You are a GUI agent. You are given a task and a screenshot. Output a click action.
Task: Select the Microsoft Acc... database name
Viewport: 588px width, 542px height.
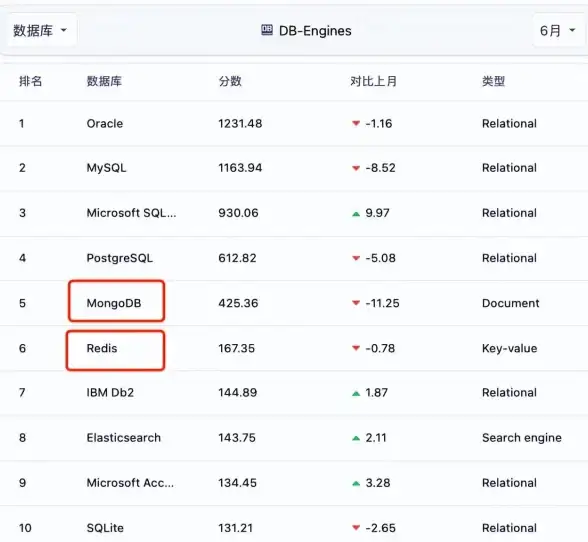pyautogui.click(x=130, y=482)
